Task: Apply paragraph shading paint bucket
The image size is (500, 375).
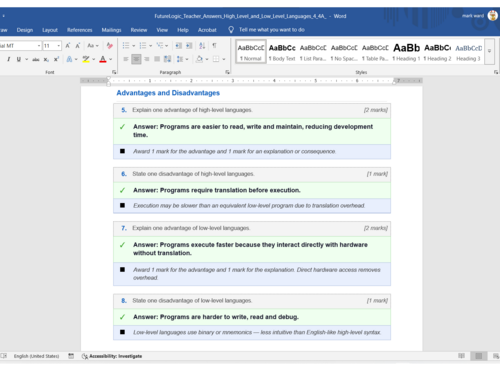Action: click(x=199, y=59)
